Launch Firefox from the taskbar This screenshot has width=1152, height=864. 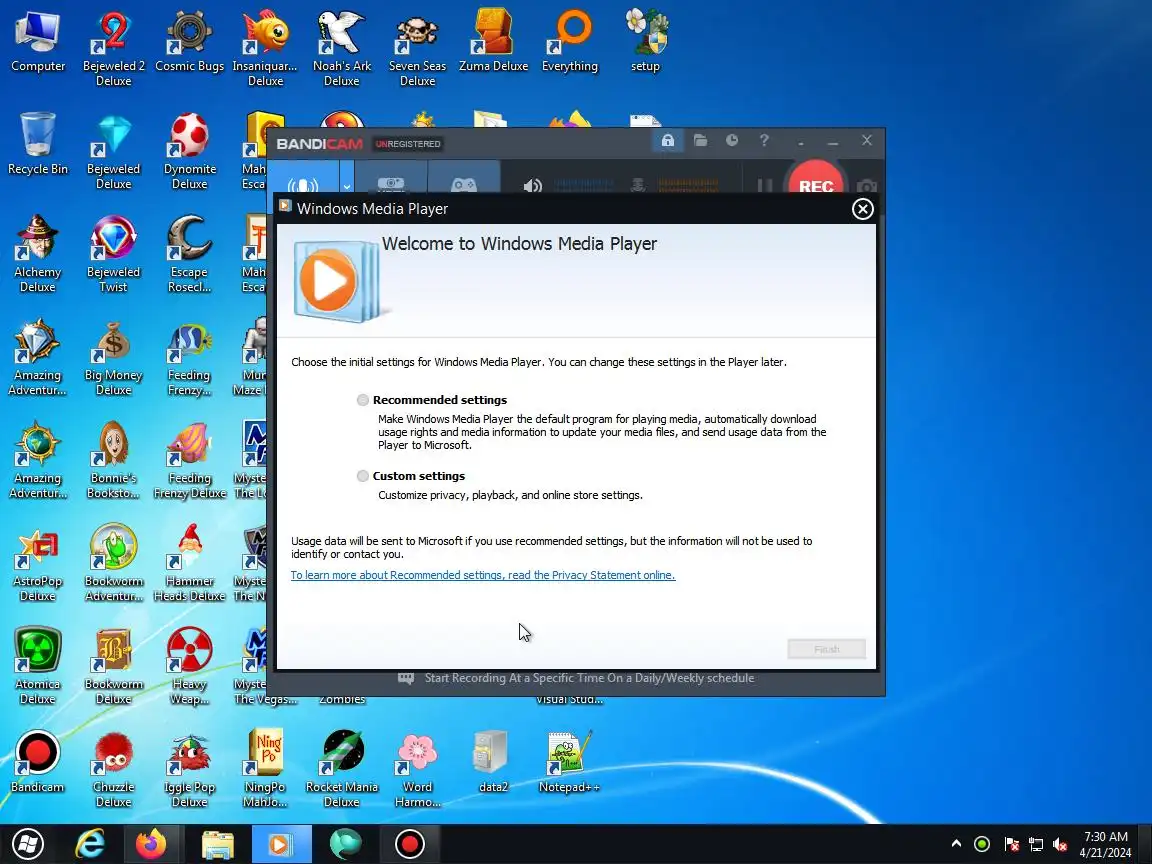(x=151, y=844)
